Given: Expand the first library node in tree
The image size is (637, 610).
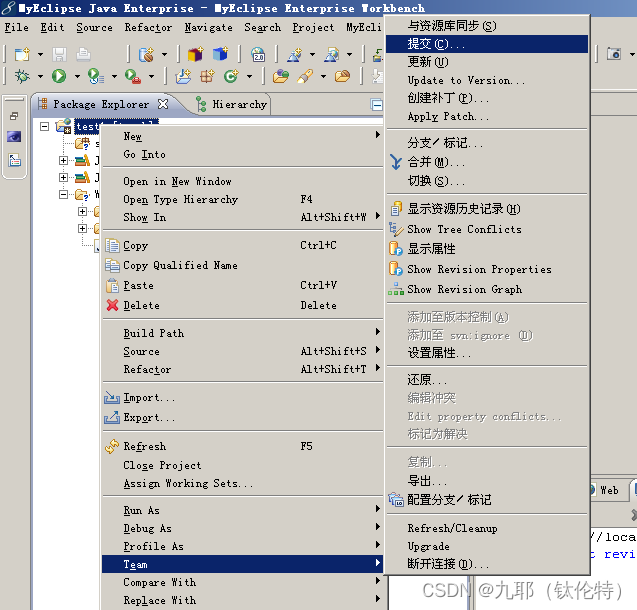Looking at the screenshot, I should tap(63, 160).
